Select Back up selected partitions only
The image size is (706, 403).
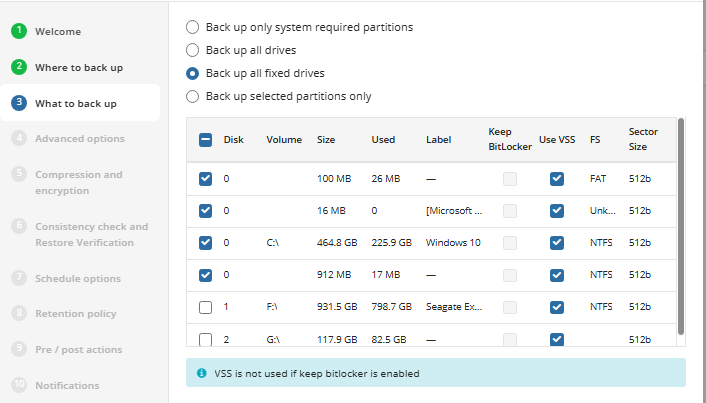(192, 96)
